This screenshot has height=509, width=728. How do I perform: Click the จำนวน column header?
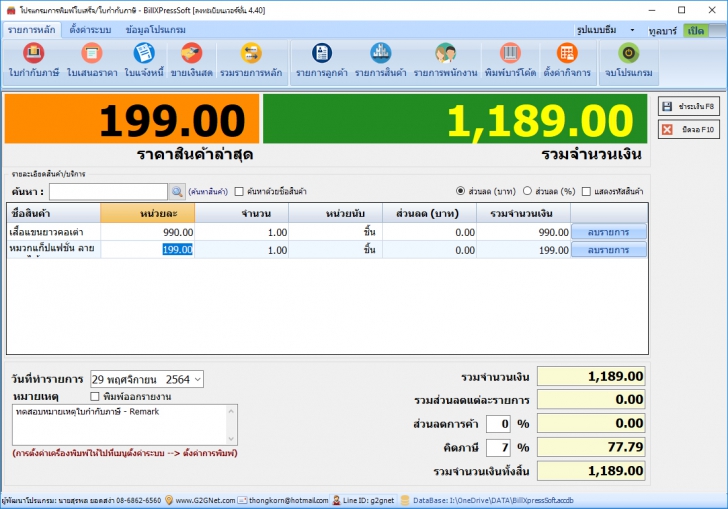(x=242, y=213)
